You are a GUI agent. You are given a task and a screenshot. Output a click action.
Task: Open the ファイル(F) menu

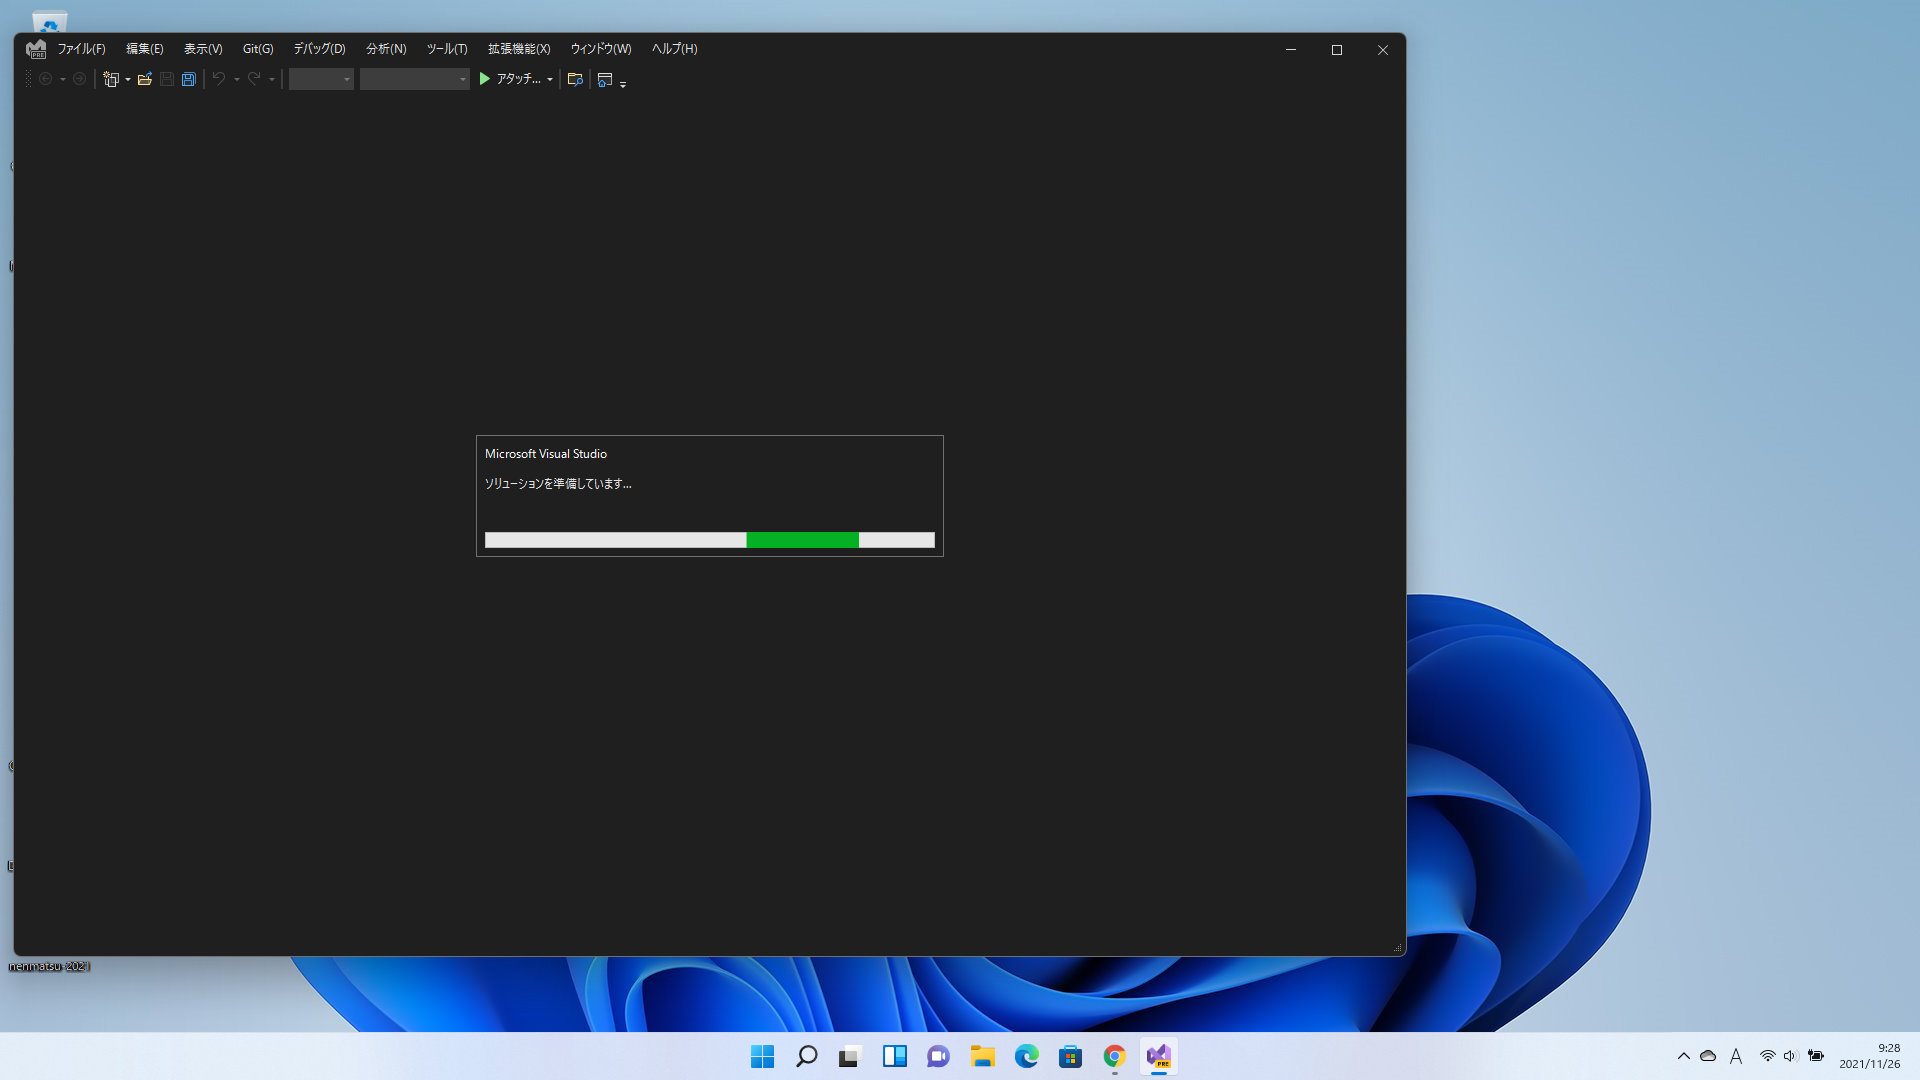[81, 49]
